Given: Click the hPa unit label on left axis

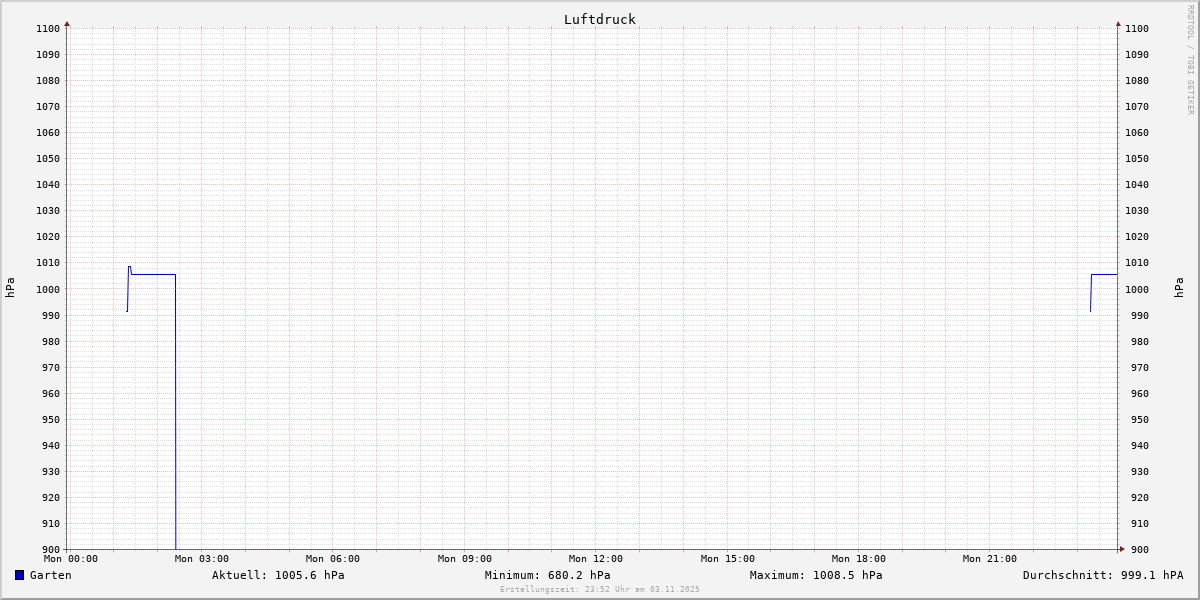Looking at the screenshot, I should coord(10,288).
